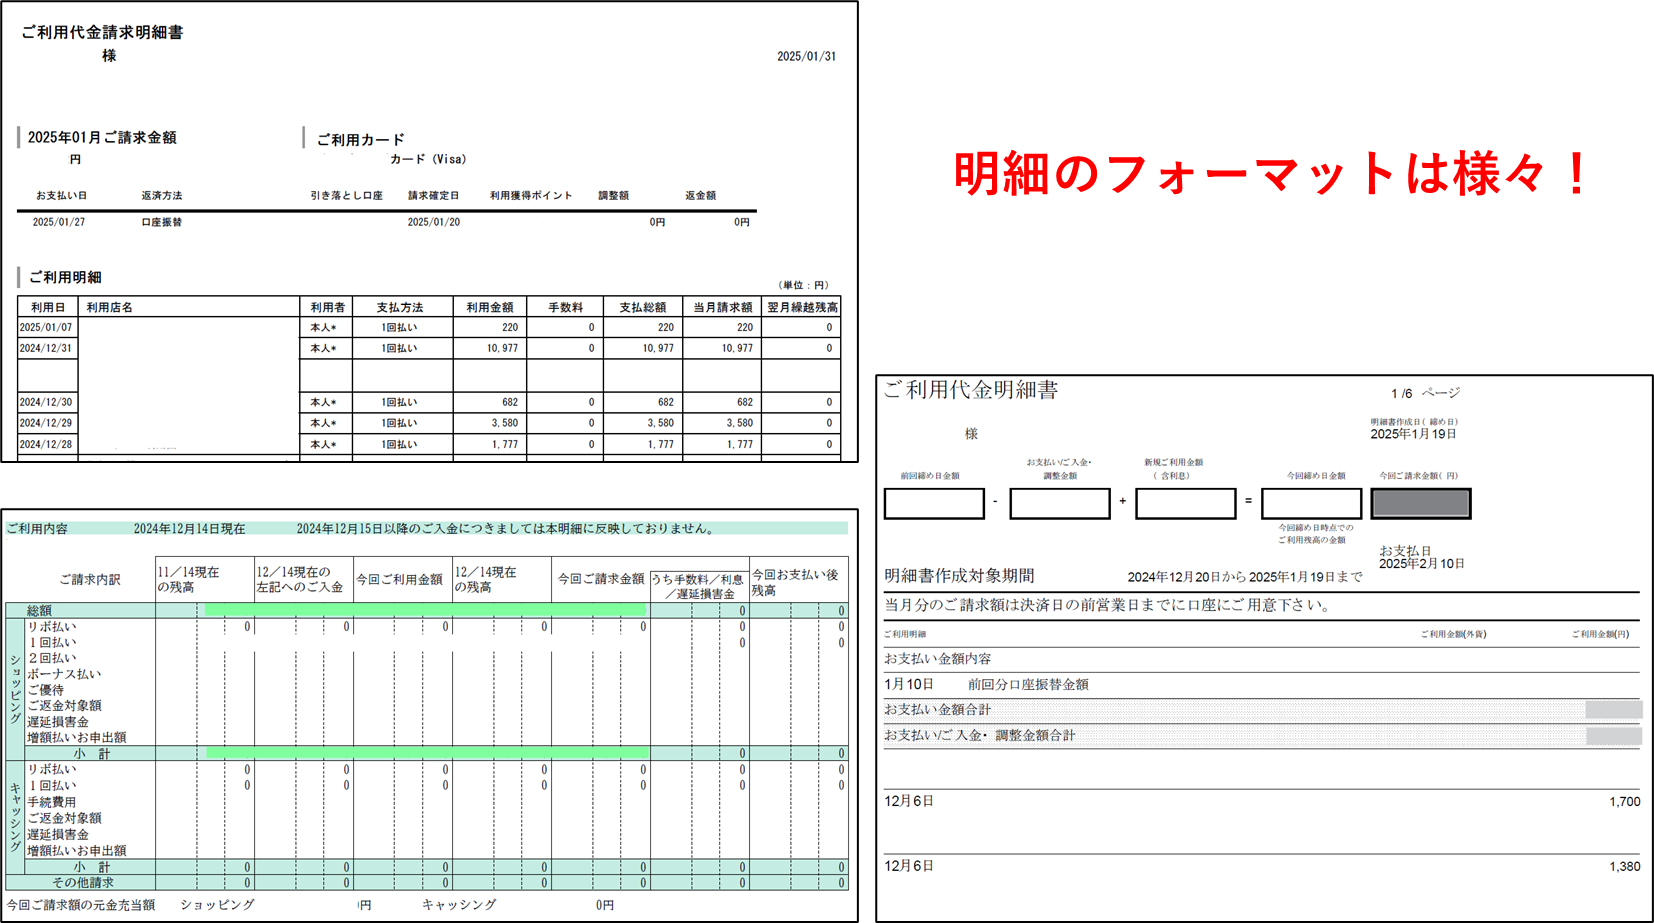The image size is (1654, 923).
Task: Click the 支払総額 table header
Action: coord(643,308)
